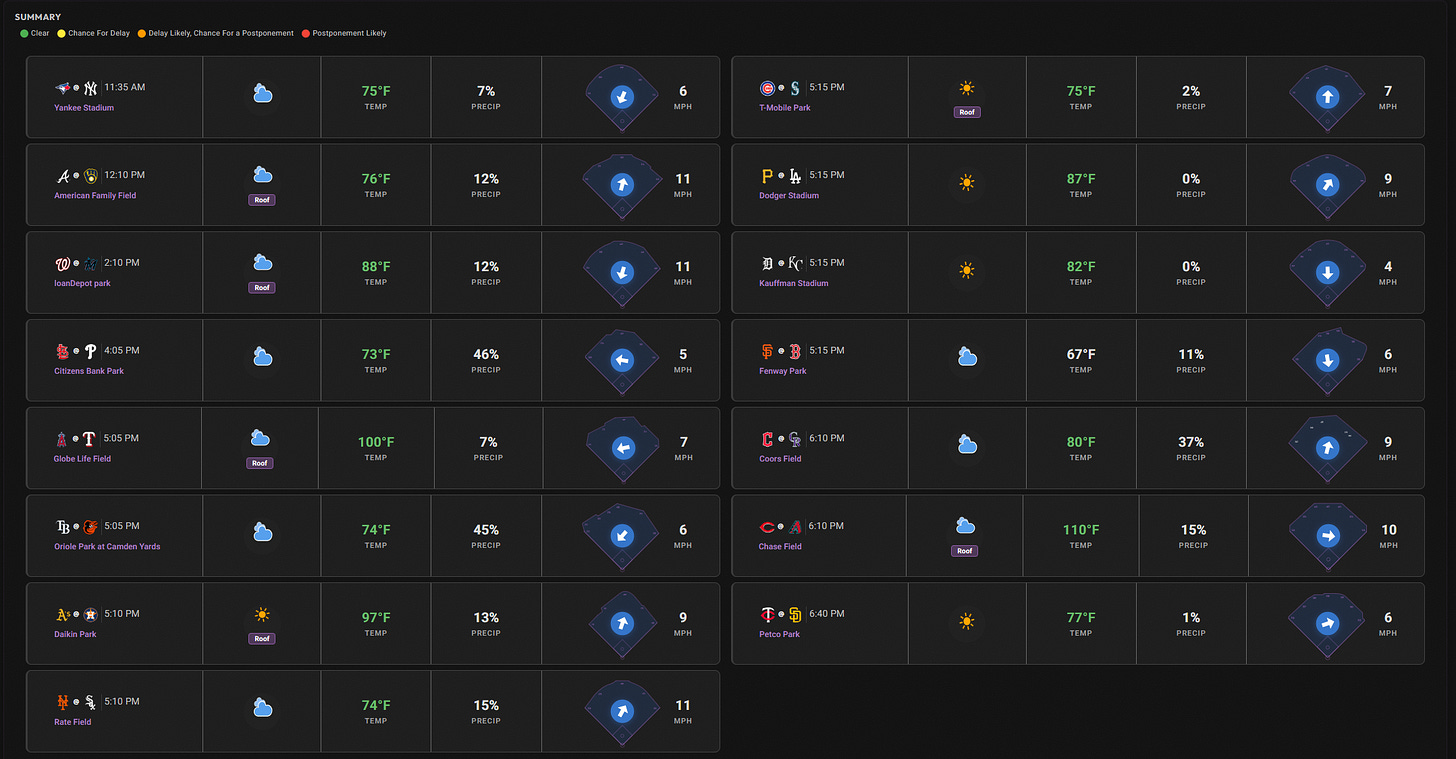Select the Fenway Park wind diamond
1456x759 pixels.
pos(1327,360)
